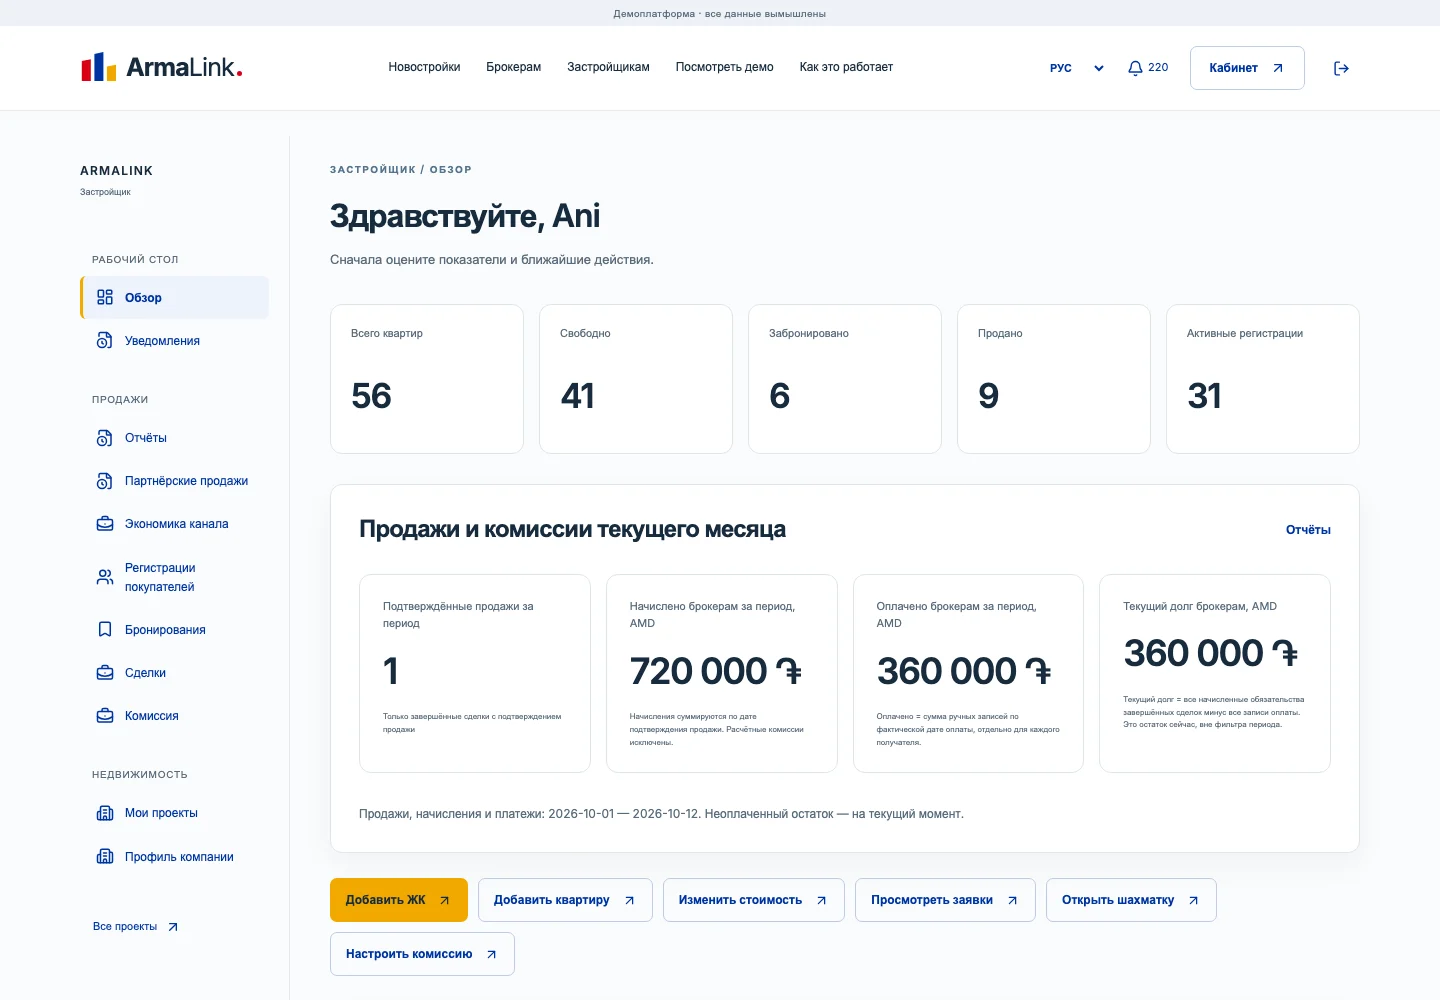The width and height of the screenshot is (1440, 1000).
Task: Click the ArmaLink logo
Action: (162, 67)
